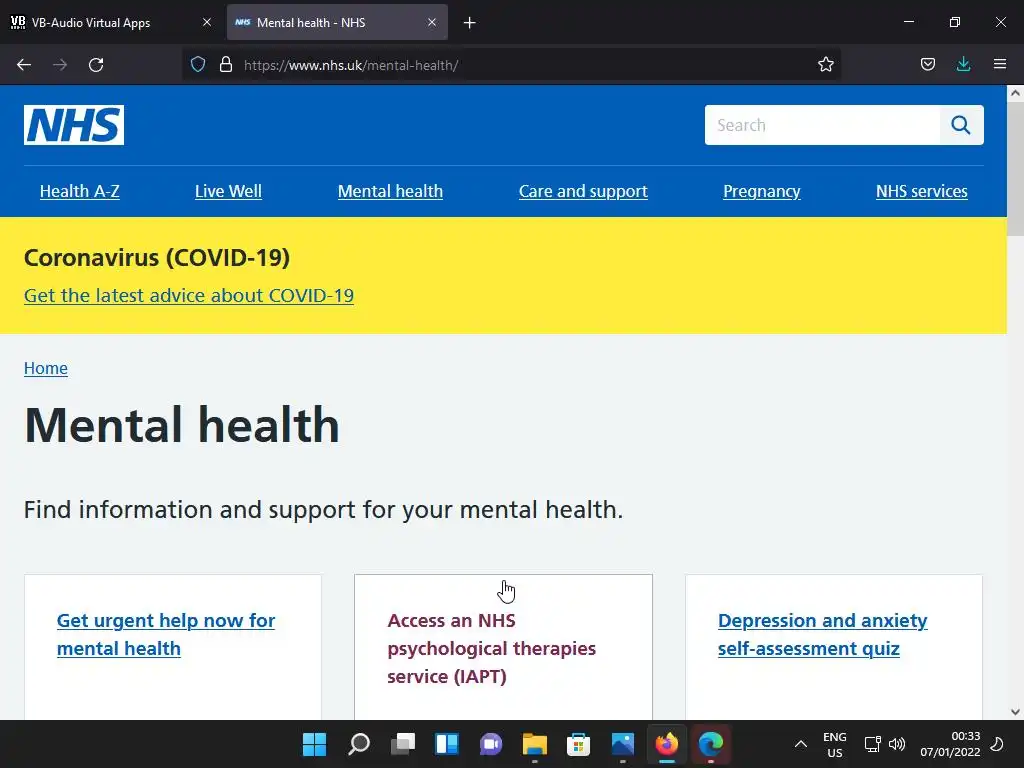This screenshot has height=768, width=1024.
Task: Click the search magnifier button
Action: [x=961, y=125]
